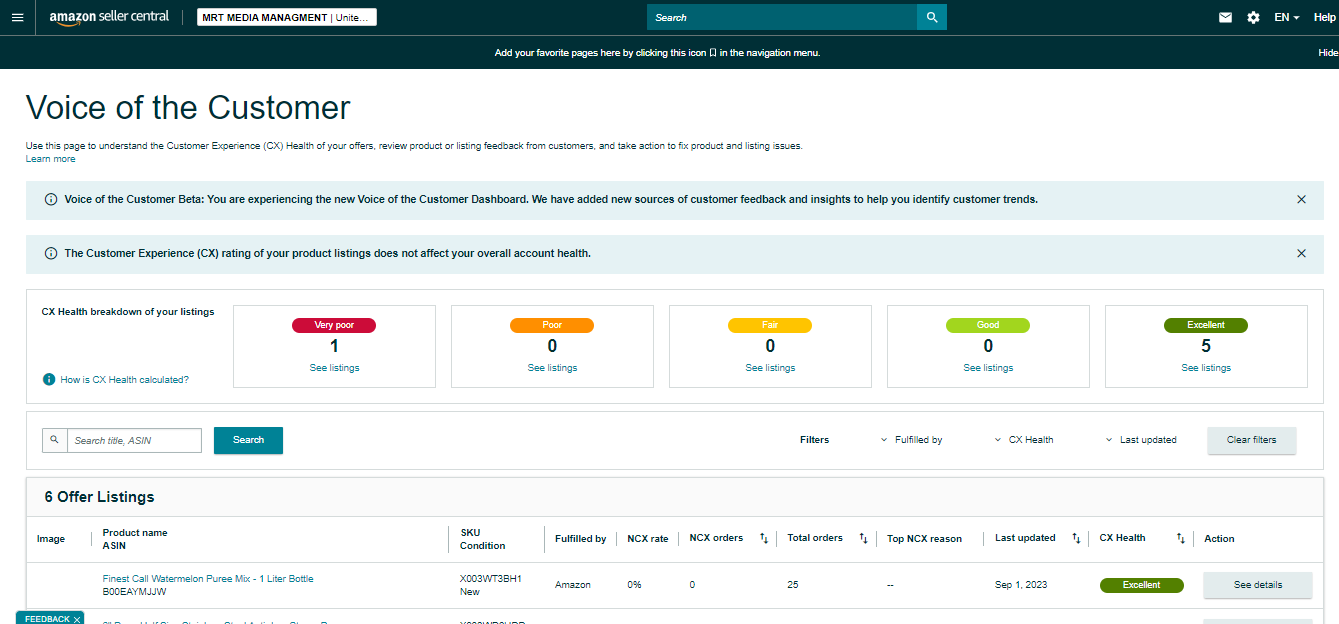Open the Help link in header

coord(1325,18)
